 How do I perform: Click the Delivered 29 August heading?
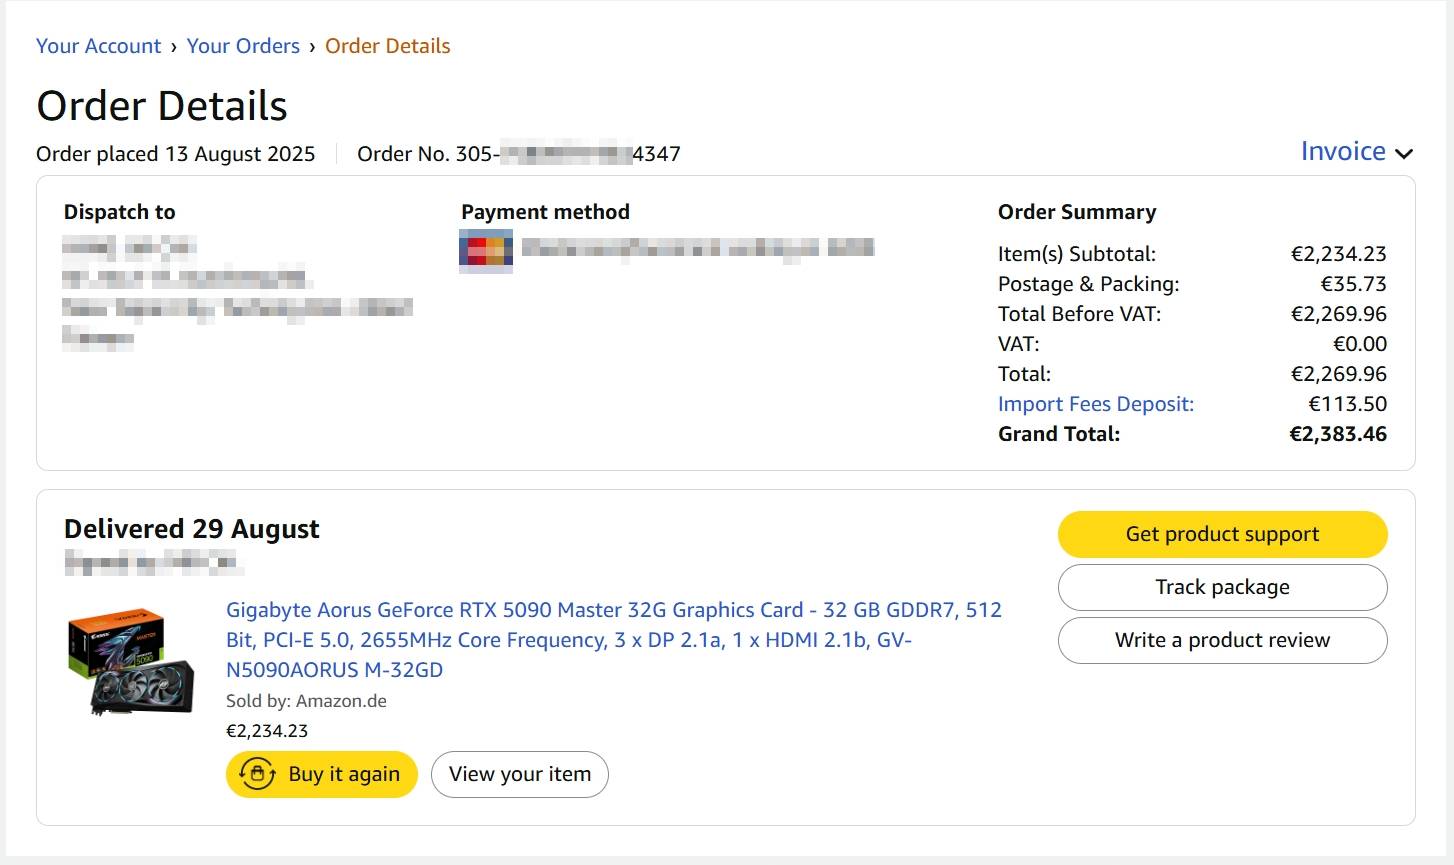[x=192, y=529]
